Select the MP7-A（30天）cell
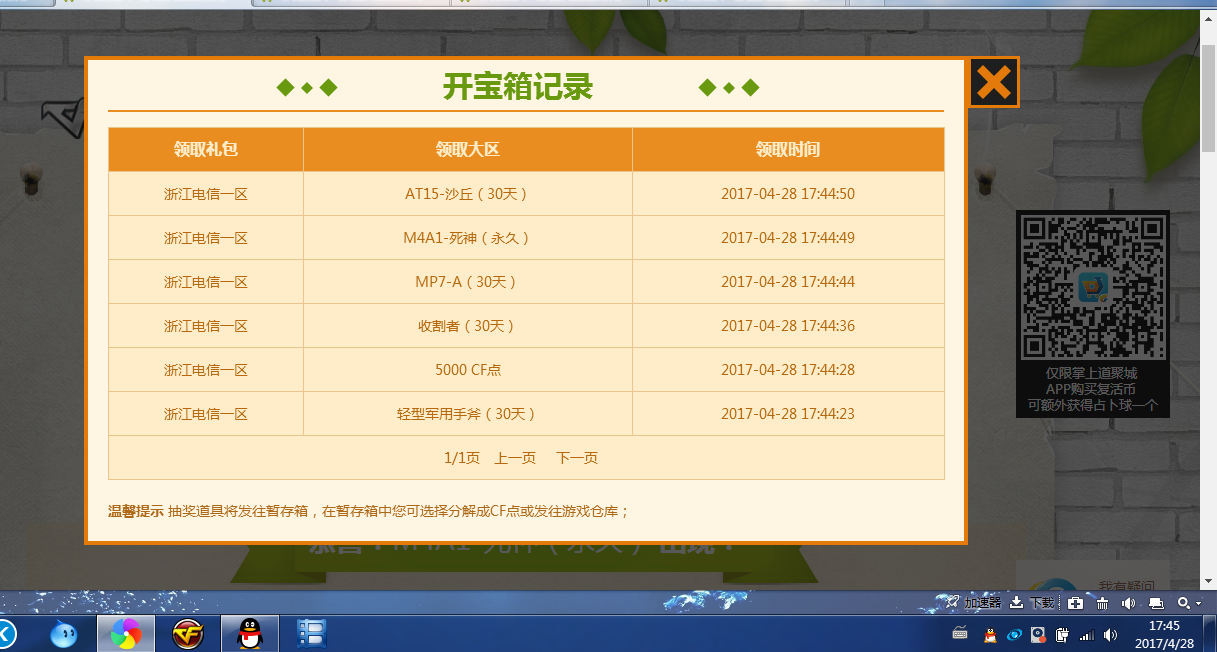This screenshot has height=652, width=1217. click(468, 282)
